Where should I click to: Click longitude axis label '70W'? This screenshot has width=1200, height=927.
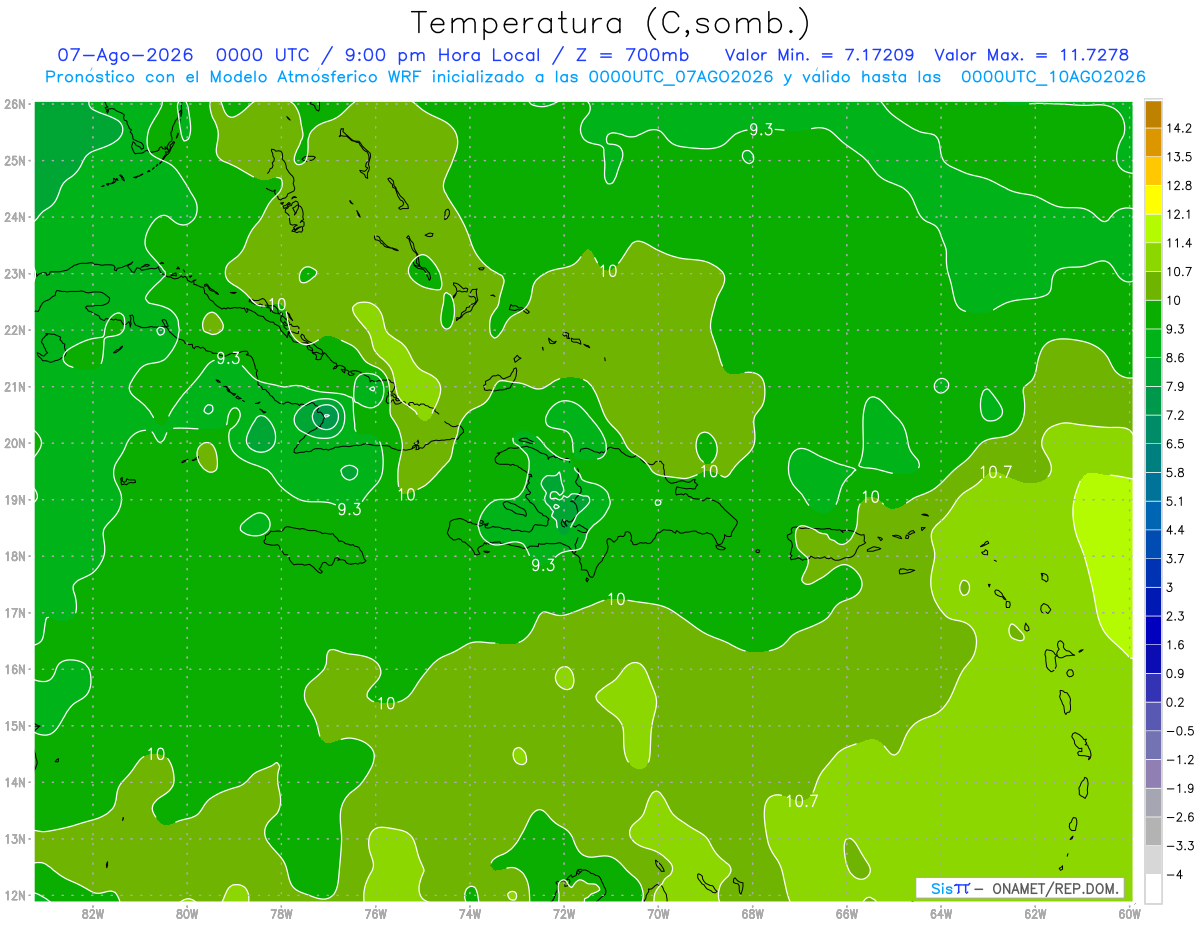point(658,913)
